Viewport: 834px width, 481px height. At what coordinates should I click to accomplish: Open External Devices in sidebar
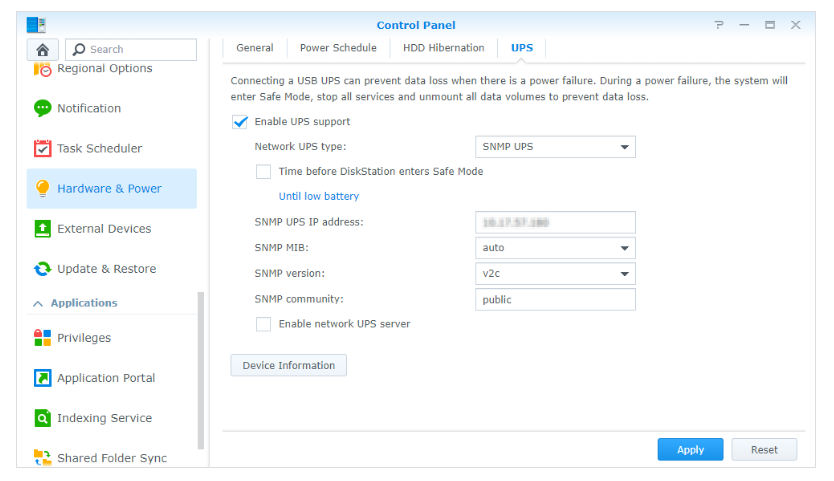click(112, 229)
